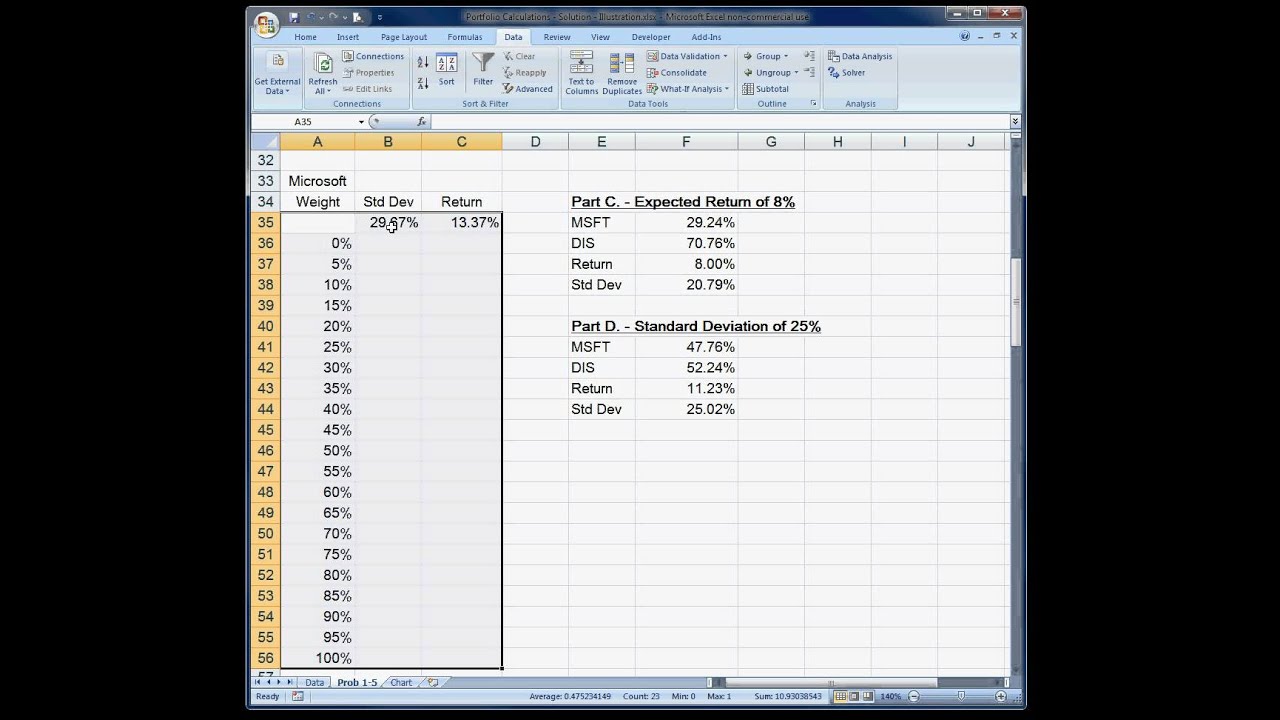The width and height of the screenshot is (1280, 720).
Task: Click the Office Button
Action: click(x=266, y=24)
